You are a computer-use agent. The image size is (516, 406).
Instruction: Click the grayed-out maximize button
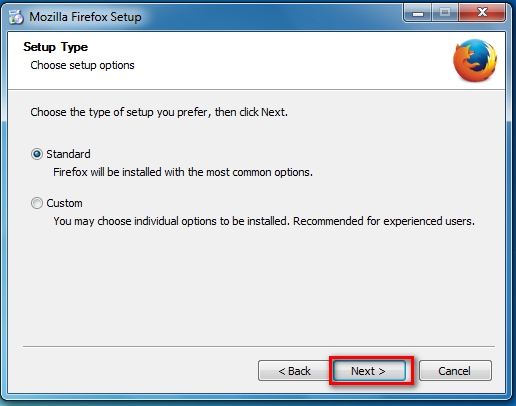pyautogui.click(x=445, y=13)
